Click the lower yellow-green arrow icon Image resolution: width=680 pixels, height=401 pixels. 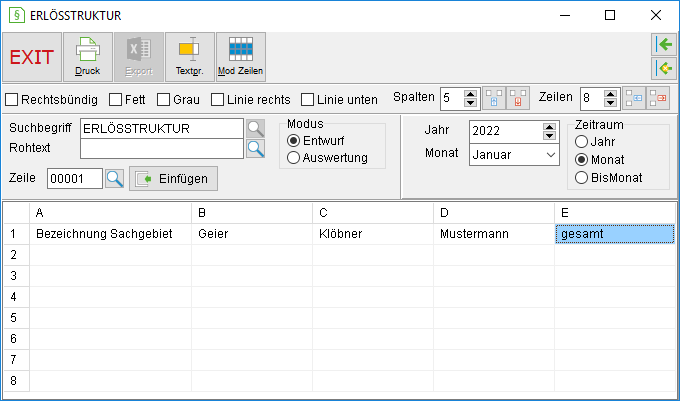tap(664, 68)
